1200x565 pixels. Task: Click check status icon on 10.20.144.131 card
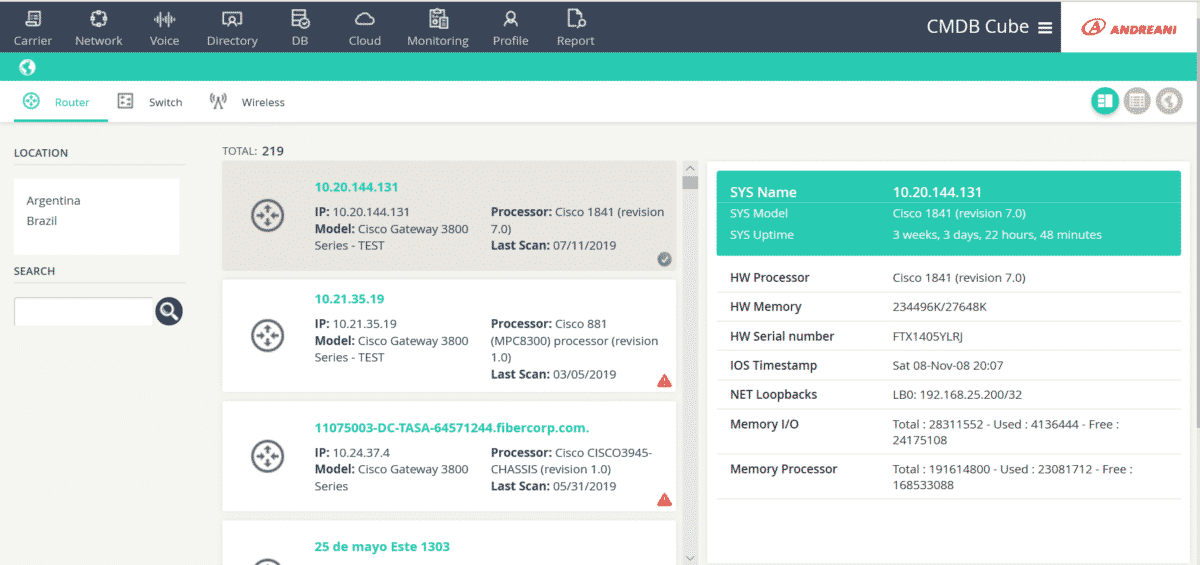pyautogui.click(x=664, y=259)
